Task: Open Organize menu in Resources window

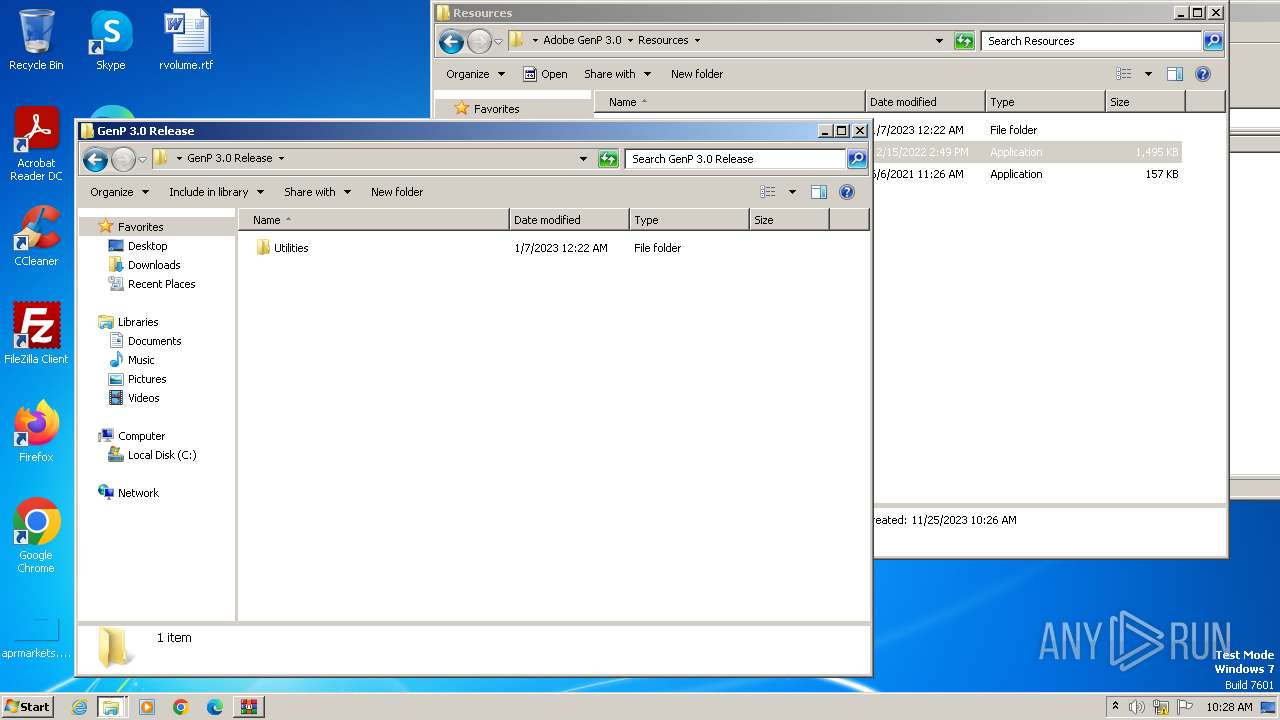Action: coord(475,74)
